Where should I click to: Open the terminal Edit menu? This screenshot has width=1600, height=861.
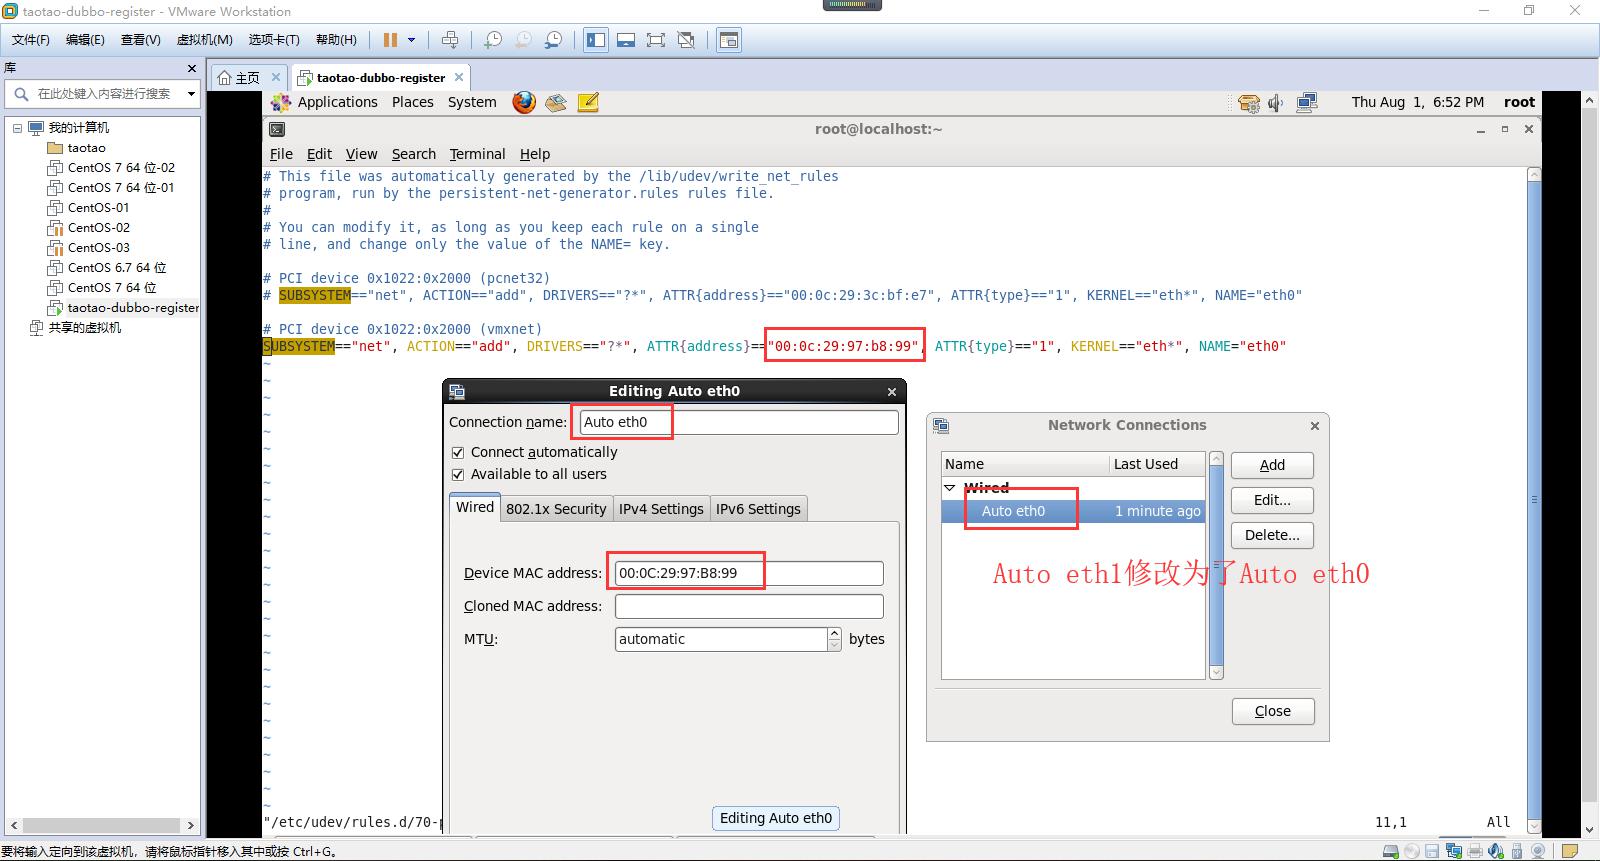tap(319, 154)
